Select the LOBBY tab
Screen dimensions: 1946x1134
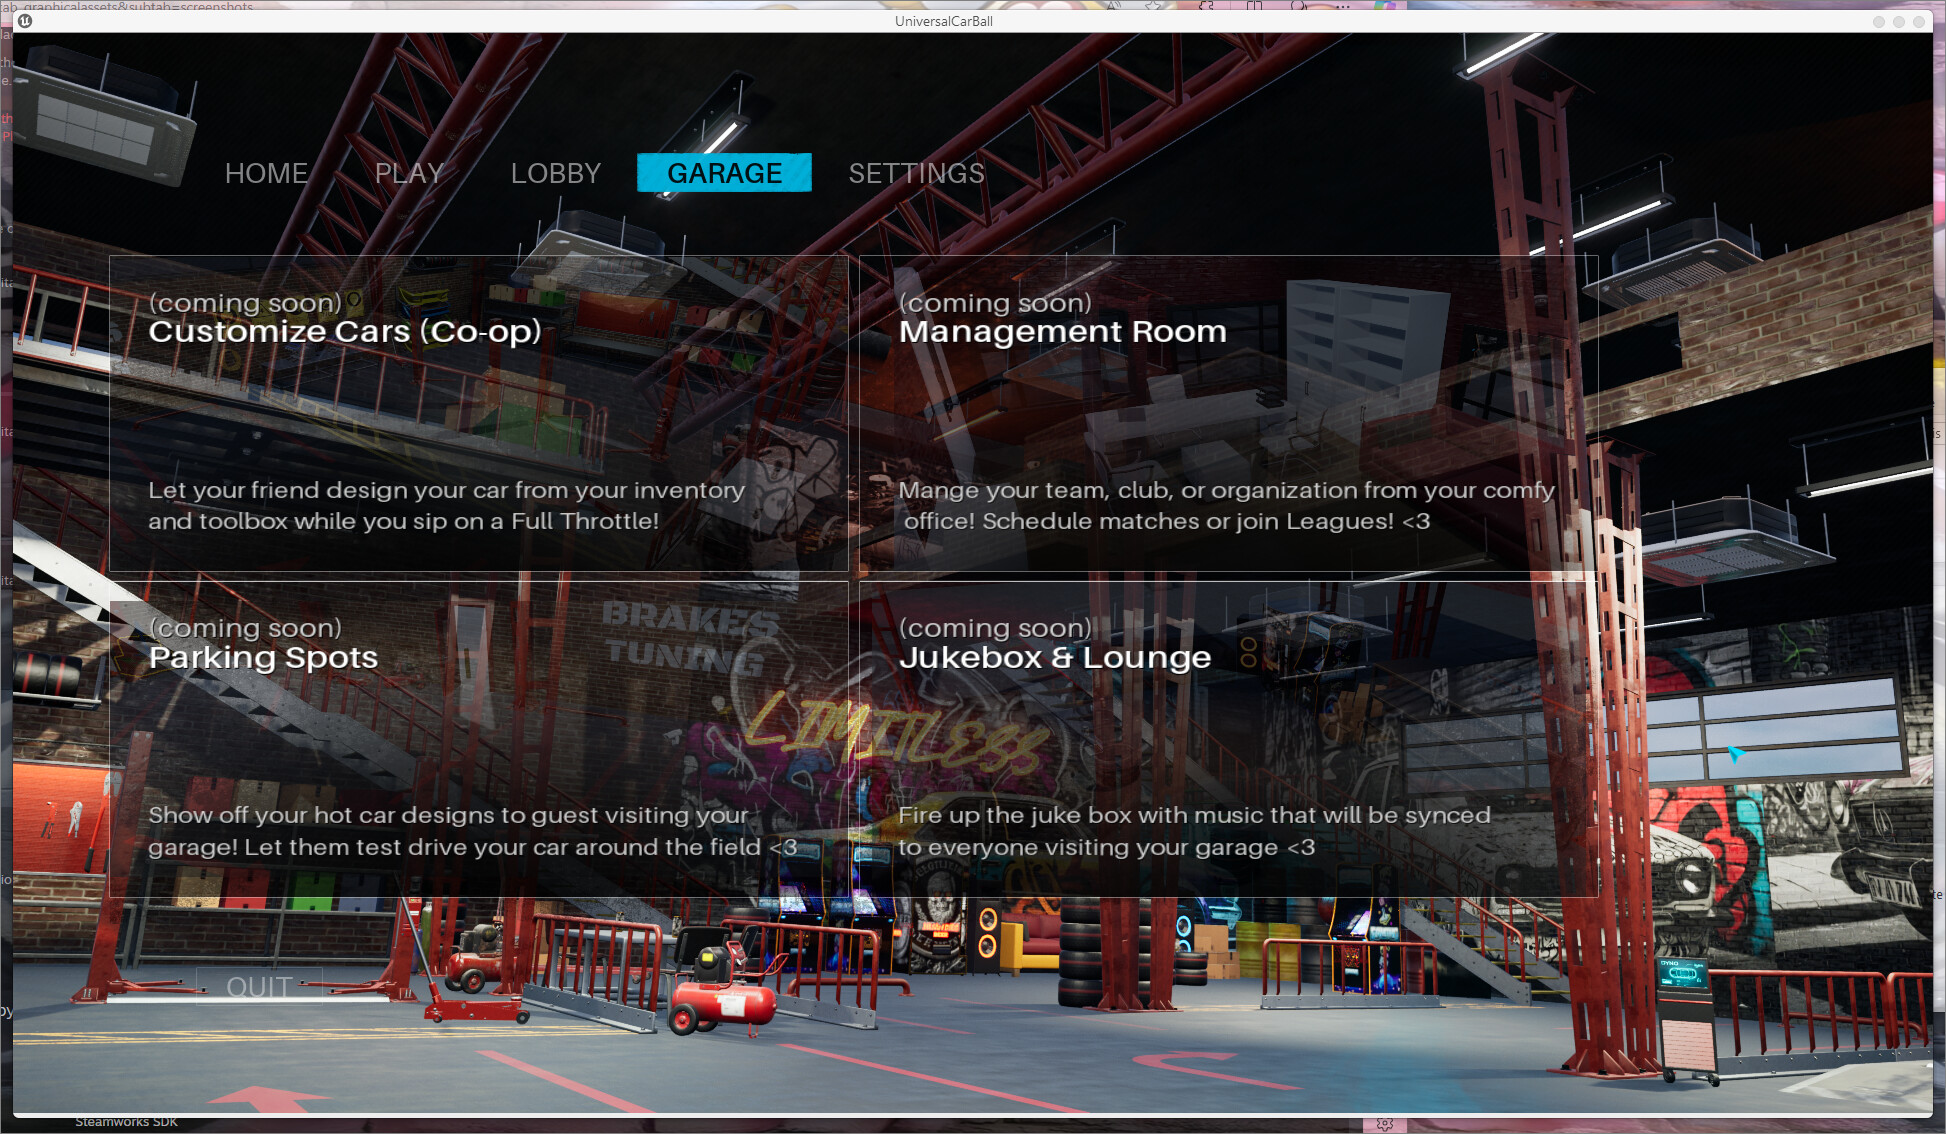pyautogui.click(x=555, y=173)
